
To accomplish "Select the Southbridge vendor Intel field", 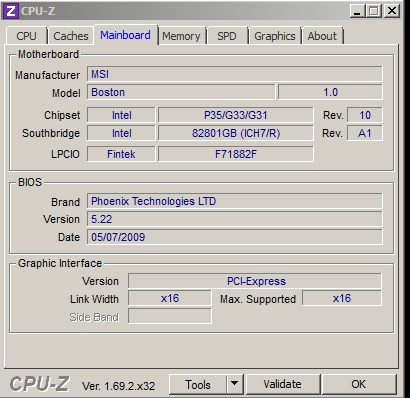I will coord(121,133).
